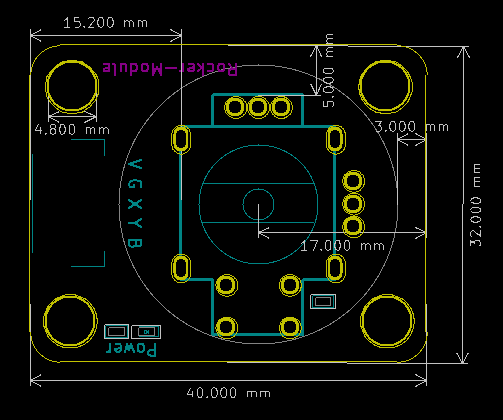Select the 3.000 mm dimension label

(412, 127)
